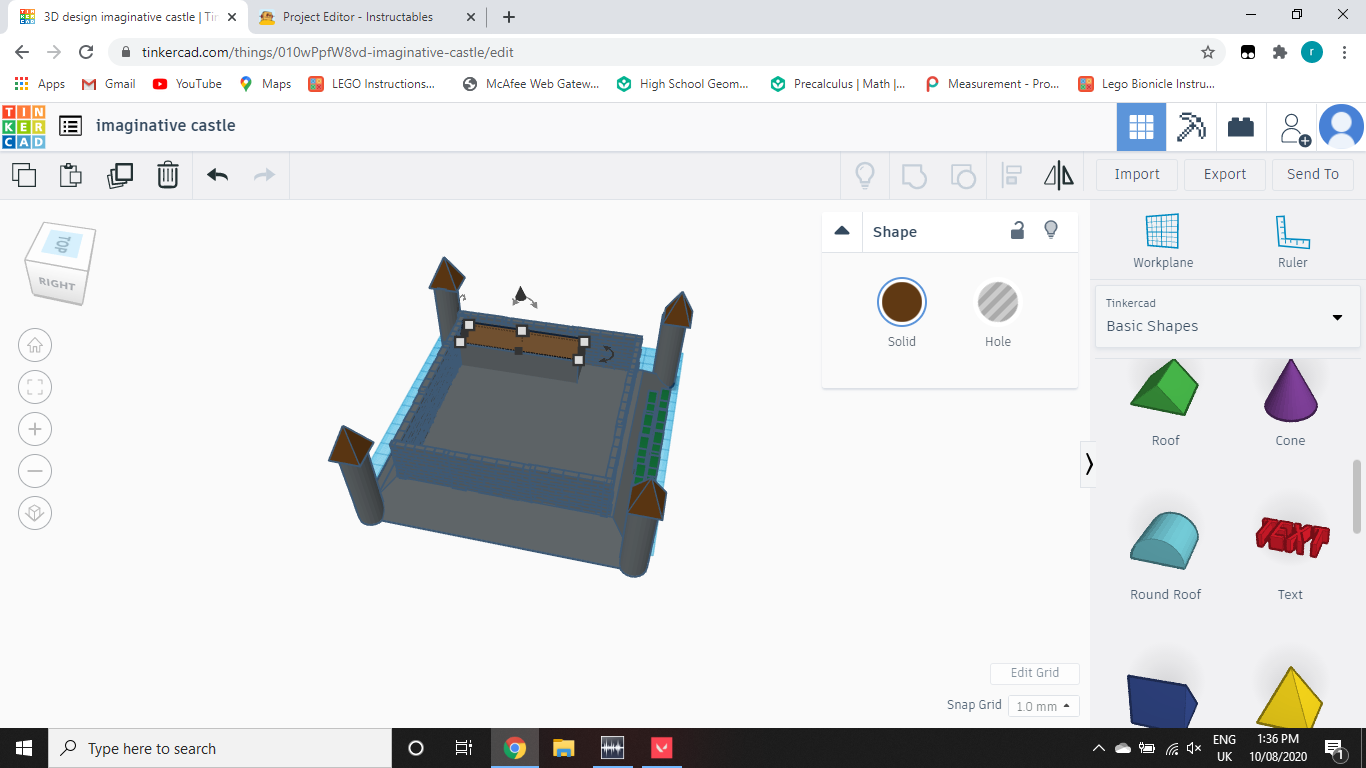Open Chrome extensions puzzle icon
The height and width of the screenshot is (768, 1366).
click(1279, 52)
